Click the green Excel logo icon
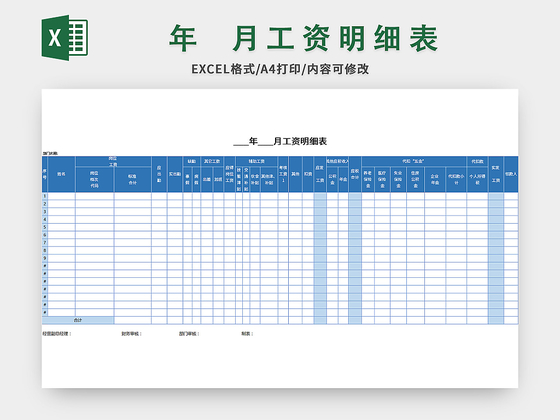The image size is (560, 420). point(65,38)
